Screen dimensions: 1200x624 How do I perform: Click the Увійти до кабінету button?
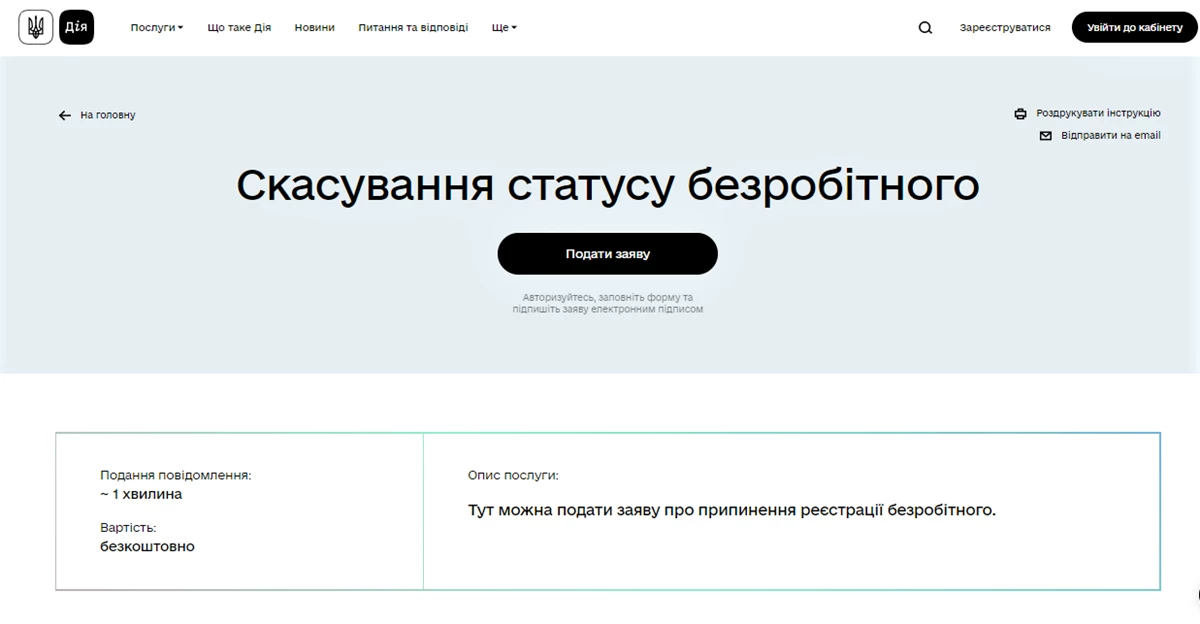click(x=1135, y=27)
